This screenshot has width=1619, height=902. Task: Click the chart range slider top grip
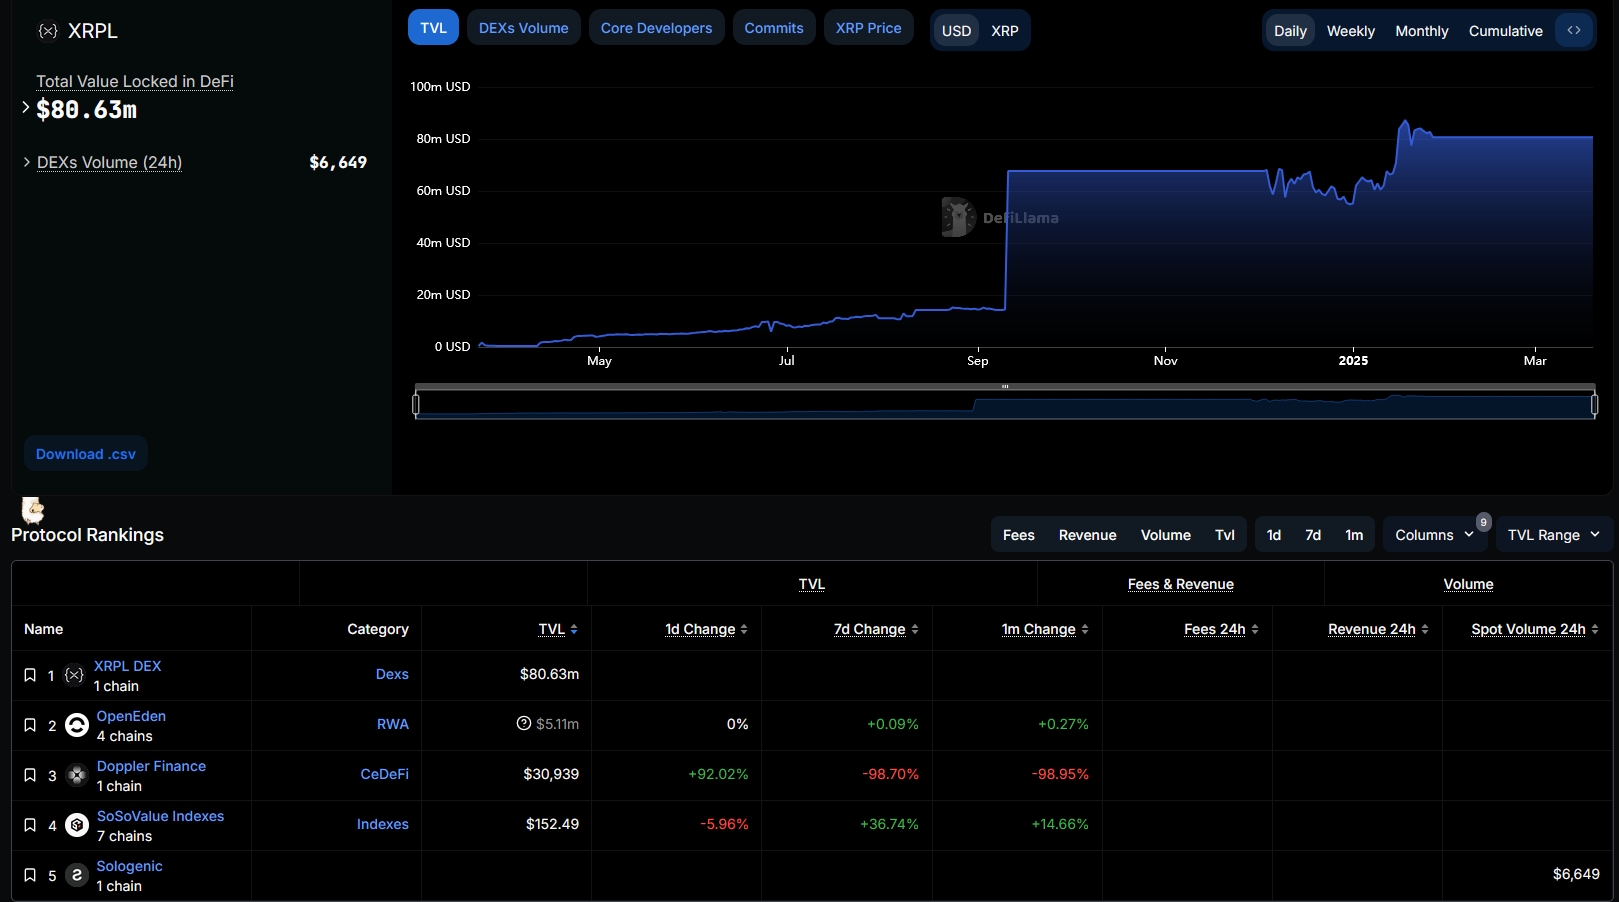[x=1005, y=387]
